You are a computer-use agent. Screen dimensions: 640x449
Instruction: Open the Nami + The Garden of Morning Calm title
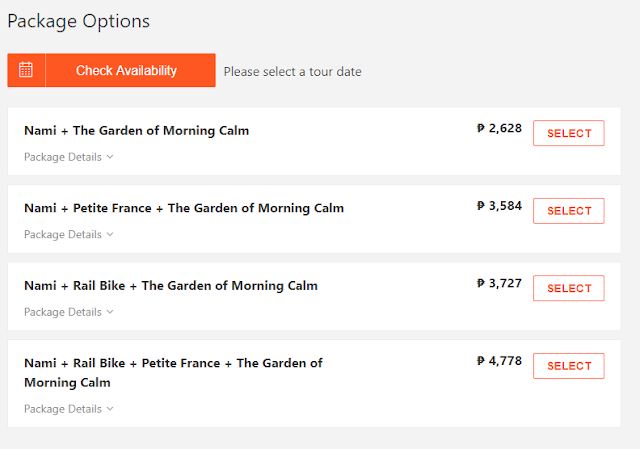click(136, 131)
